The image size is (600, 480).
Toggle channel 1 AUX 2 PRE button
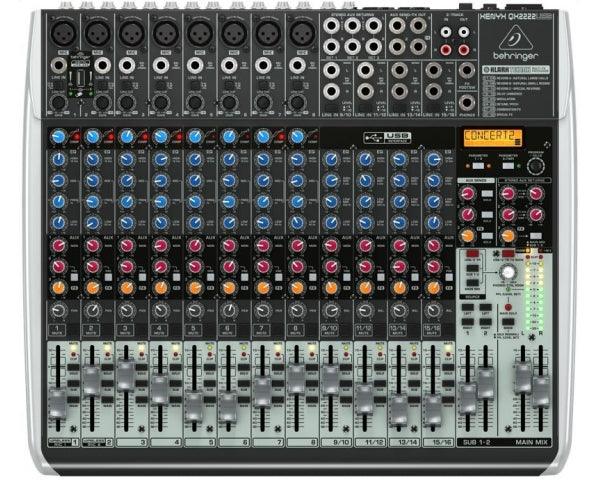74,277
